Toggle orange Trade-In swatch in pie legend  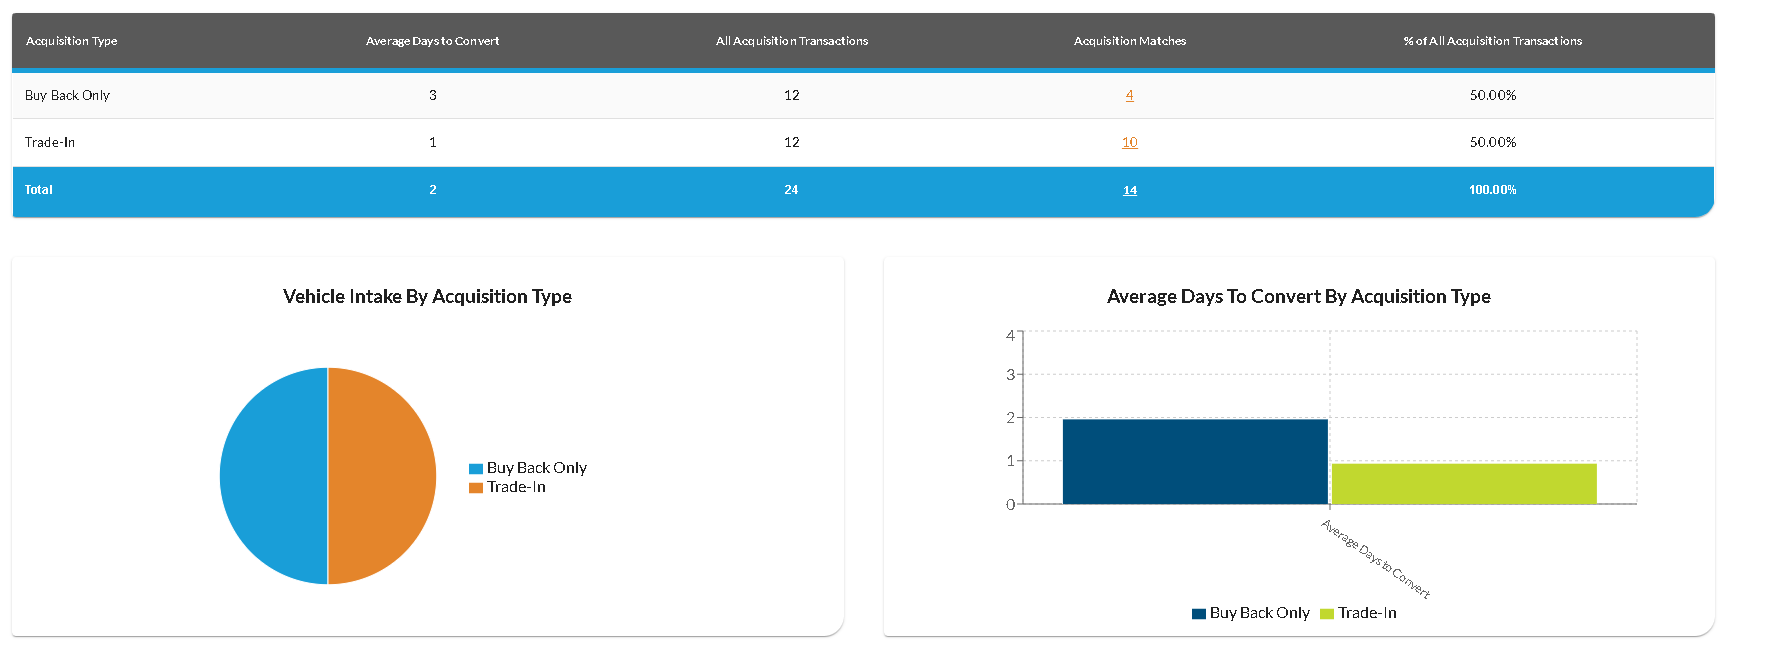click(476, 488)
